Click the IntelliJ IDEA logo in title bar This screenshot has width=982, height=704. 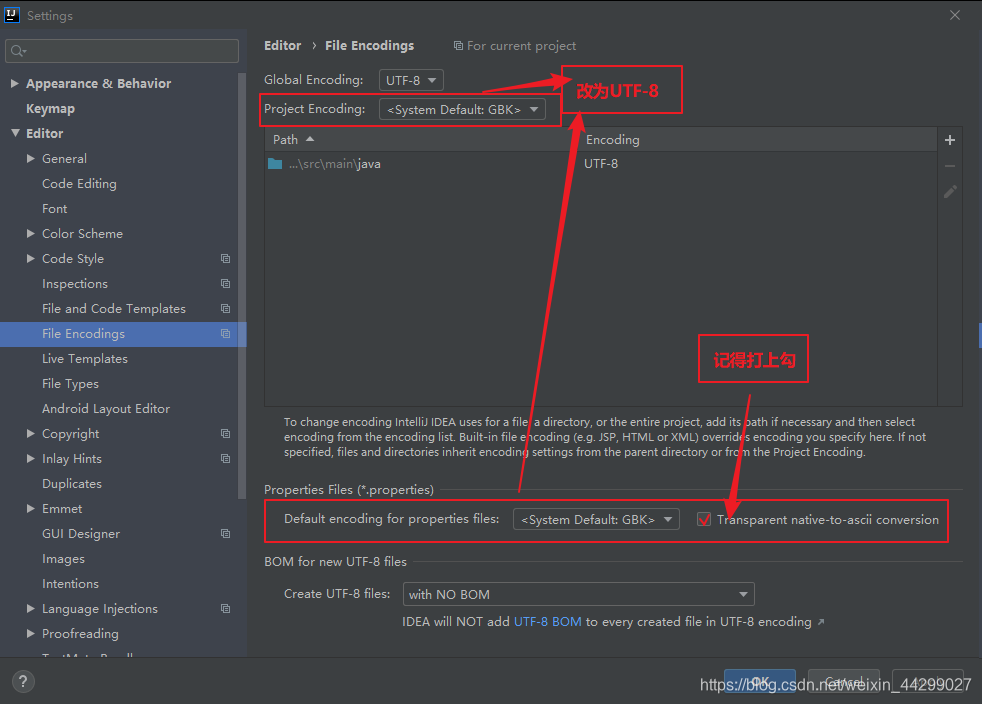pos(13,14)
